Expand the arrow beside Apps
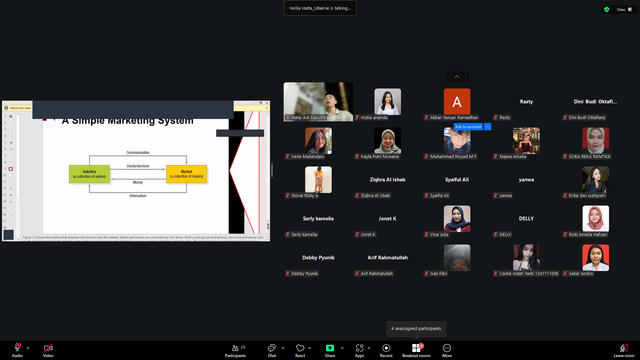Screen dimensions: 640x360 (x=369, y=348)
